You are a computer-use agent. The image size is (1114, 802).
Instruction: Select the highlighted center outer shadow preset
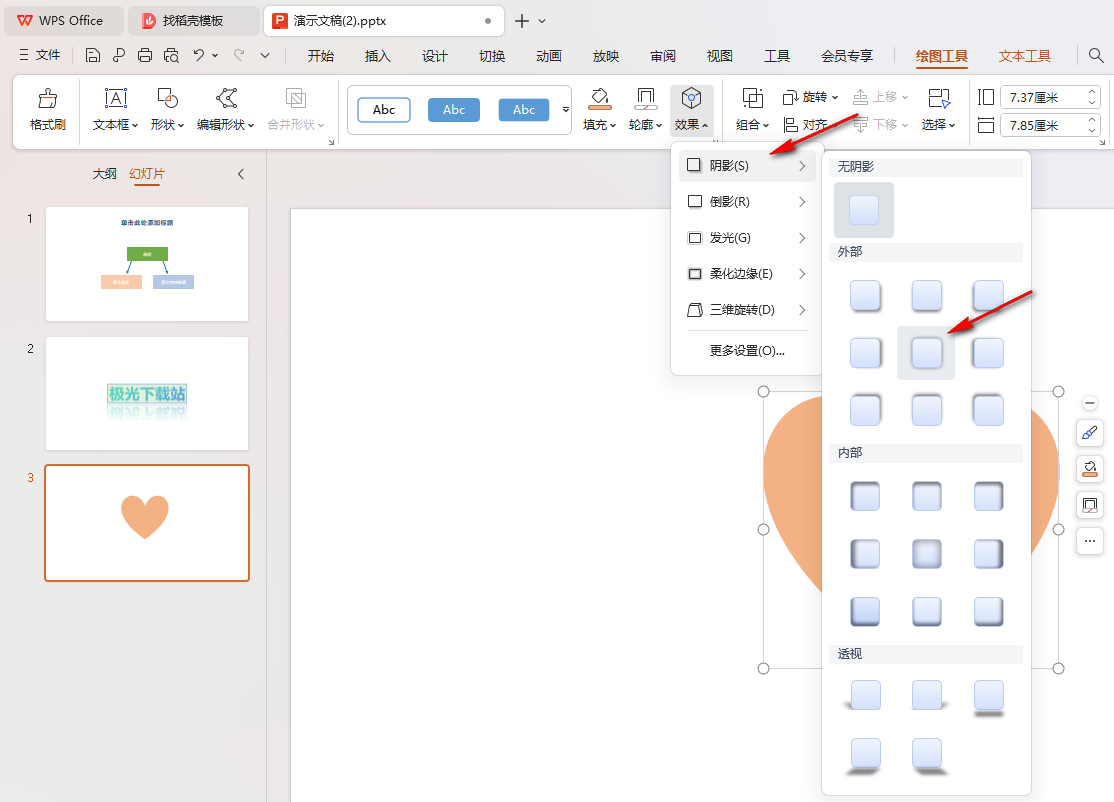coord(926,352)
